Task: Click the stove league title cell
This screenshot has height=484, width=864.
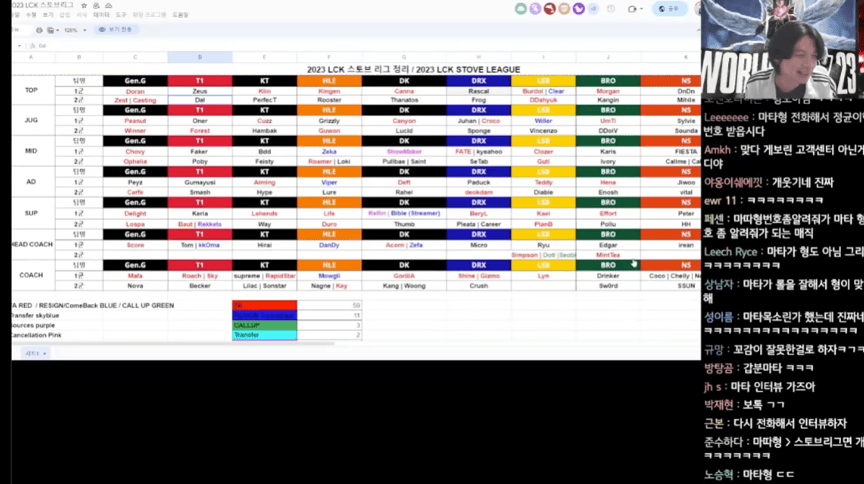Action: (413, 69)
